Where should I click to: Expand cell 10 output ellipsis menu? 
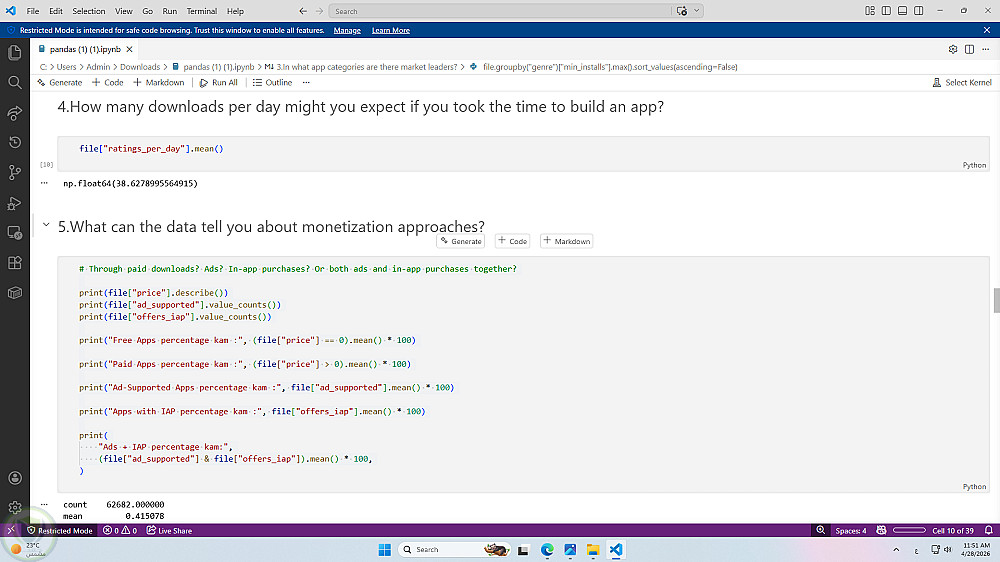[44, 183]
